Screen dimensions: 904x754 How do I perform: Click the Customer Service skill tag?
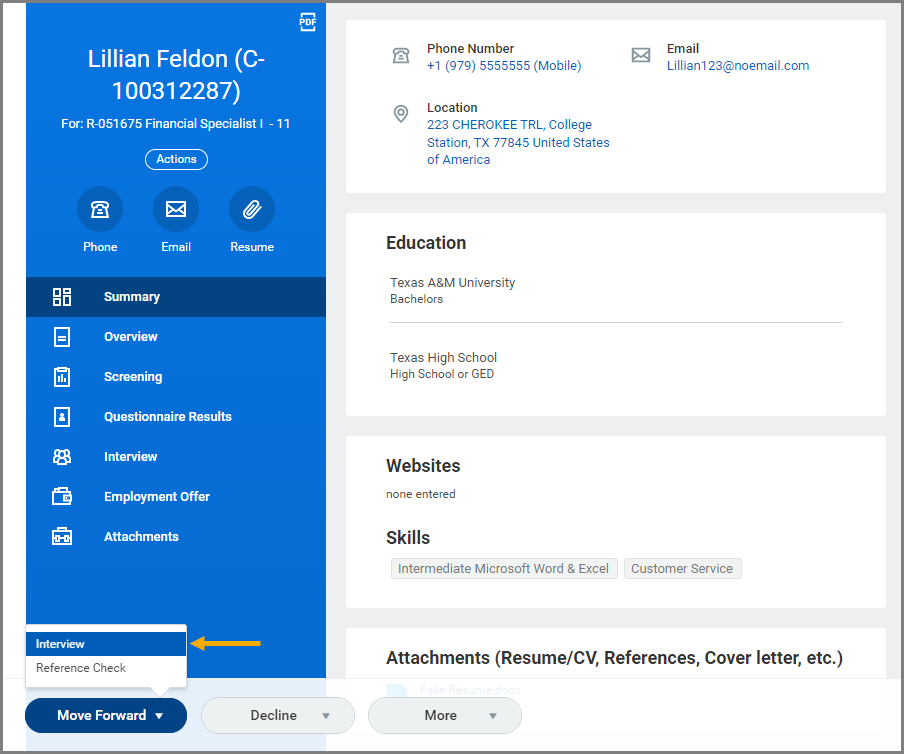(682, 569)
